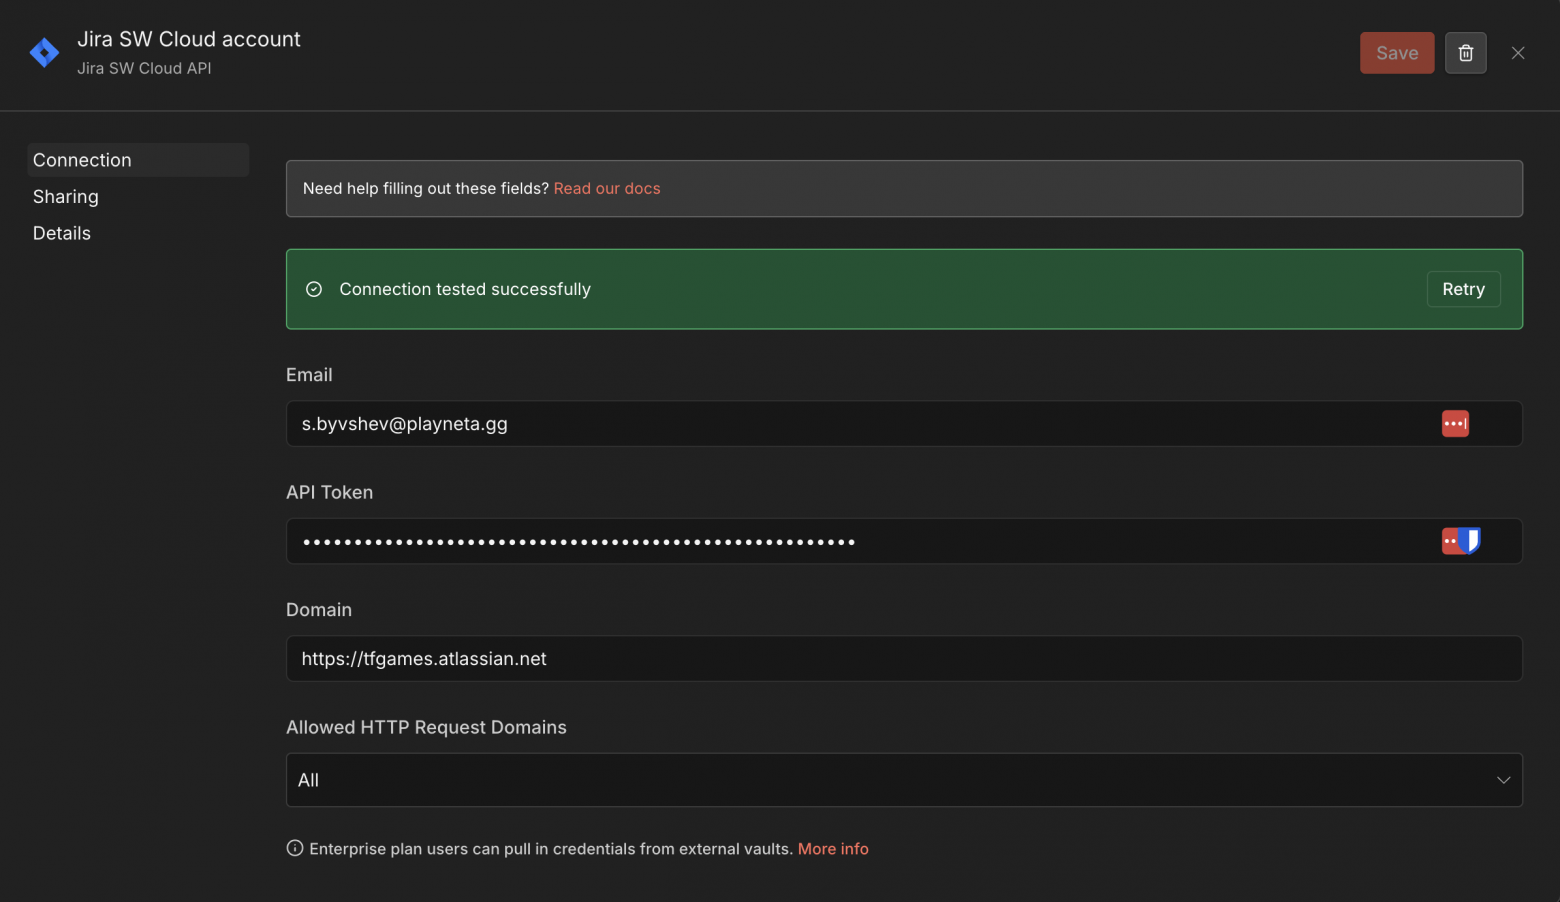Click the 'Jira SW Cloud account' title
This screenshot has height=902, width=1560.
click(x=189, y=39)
